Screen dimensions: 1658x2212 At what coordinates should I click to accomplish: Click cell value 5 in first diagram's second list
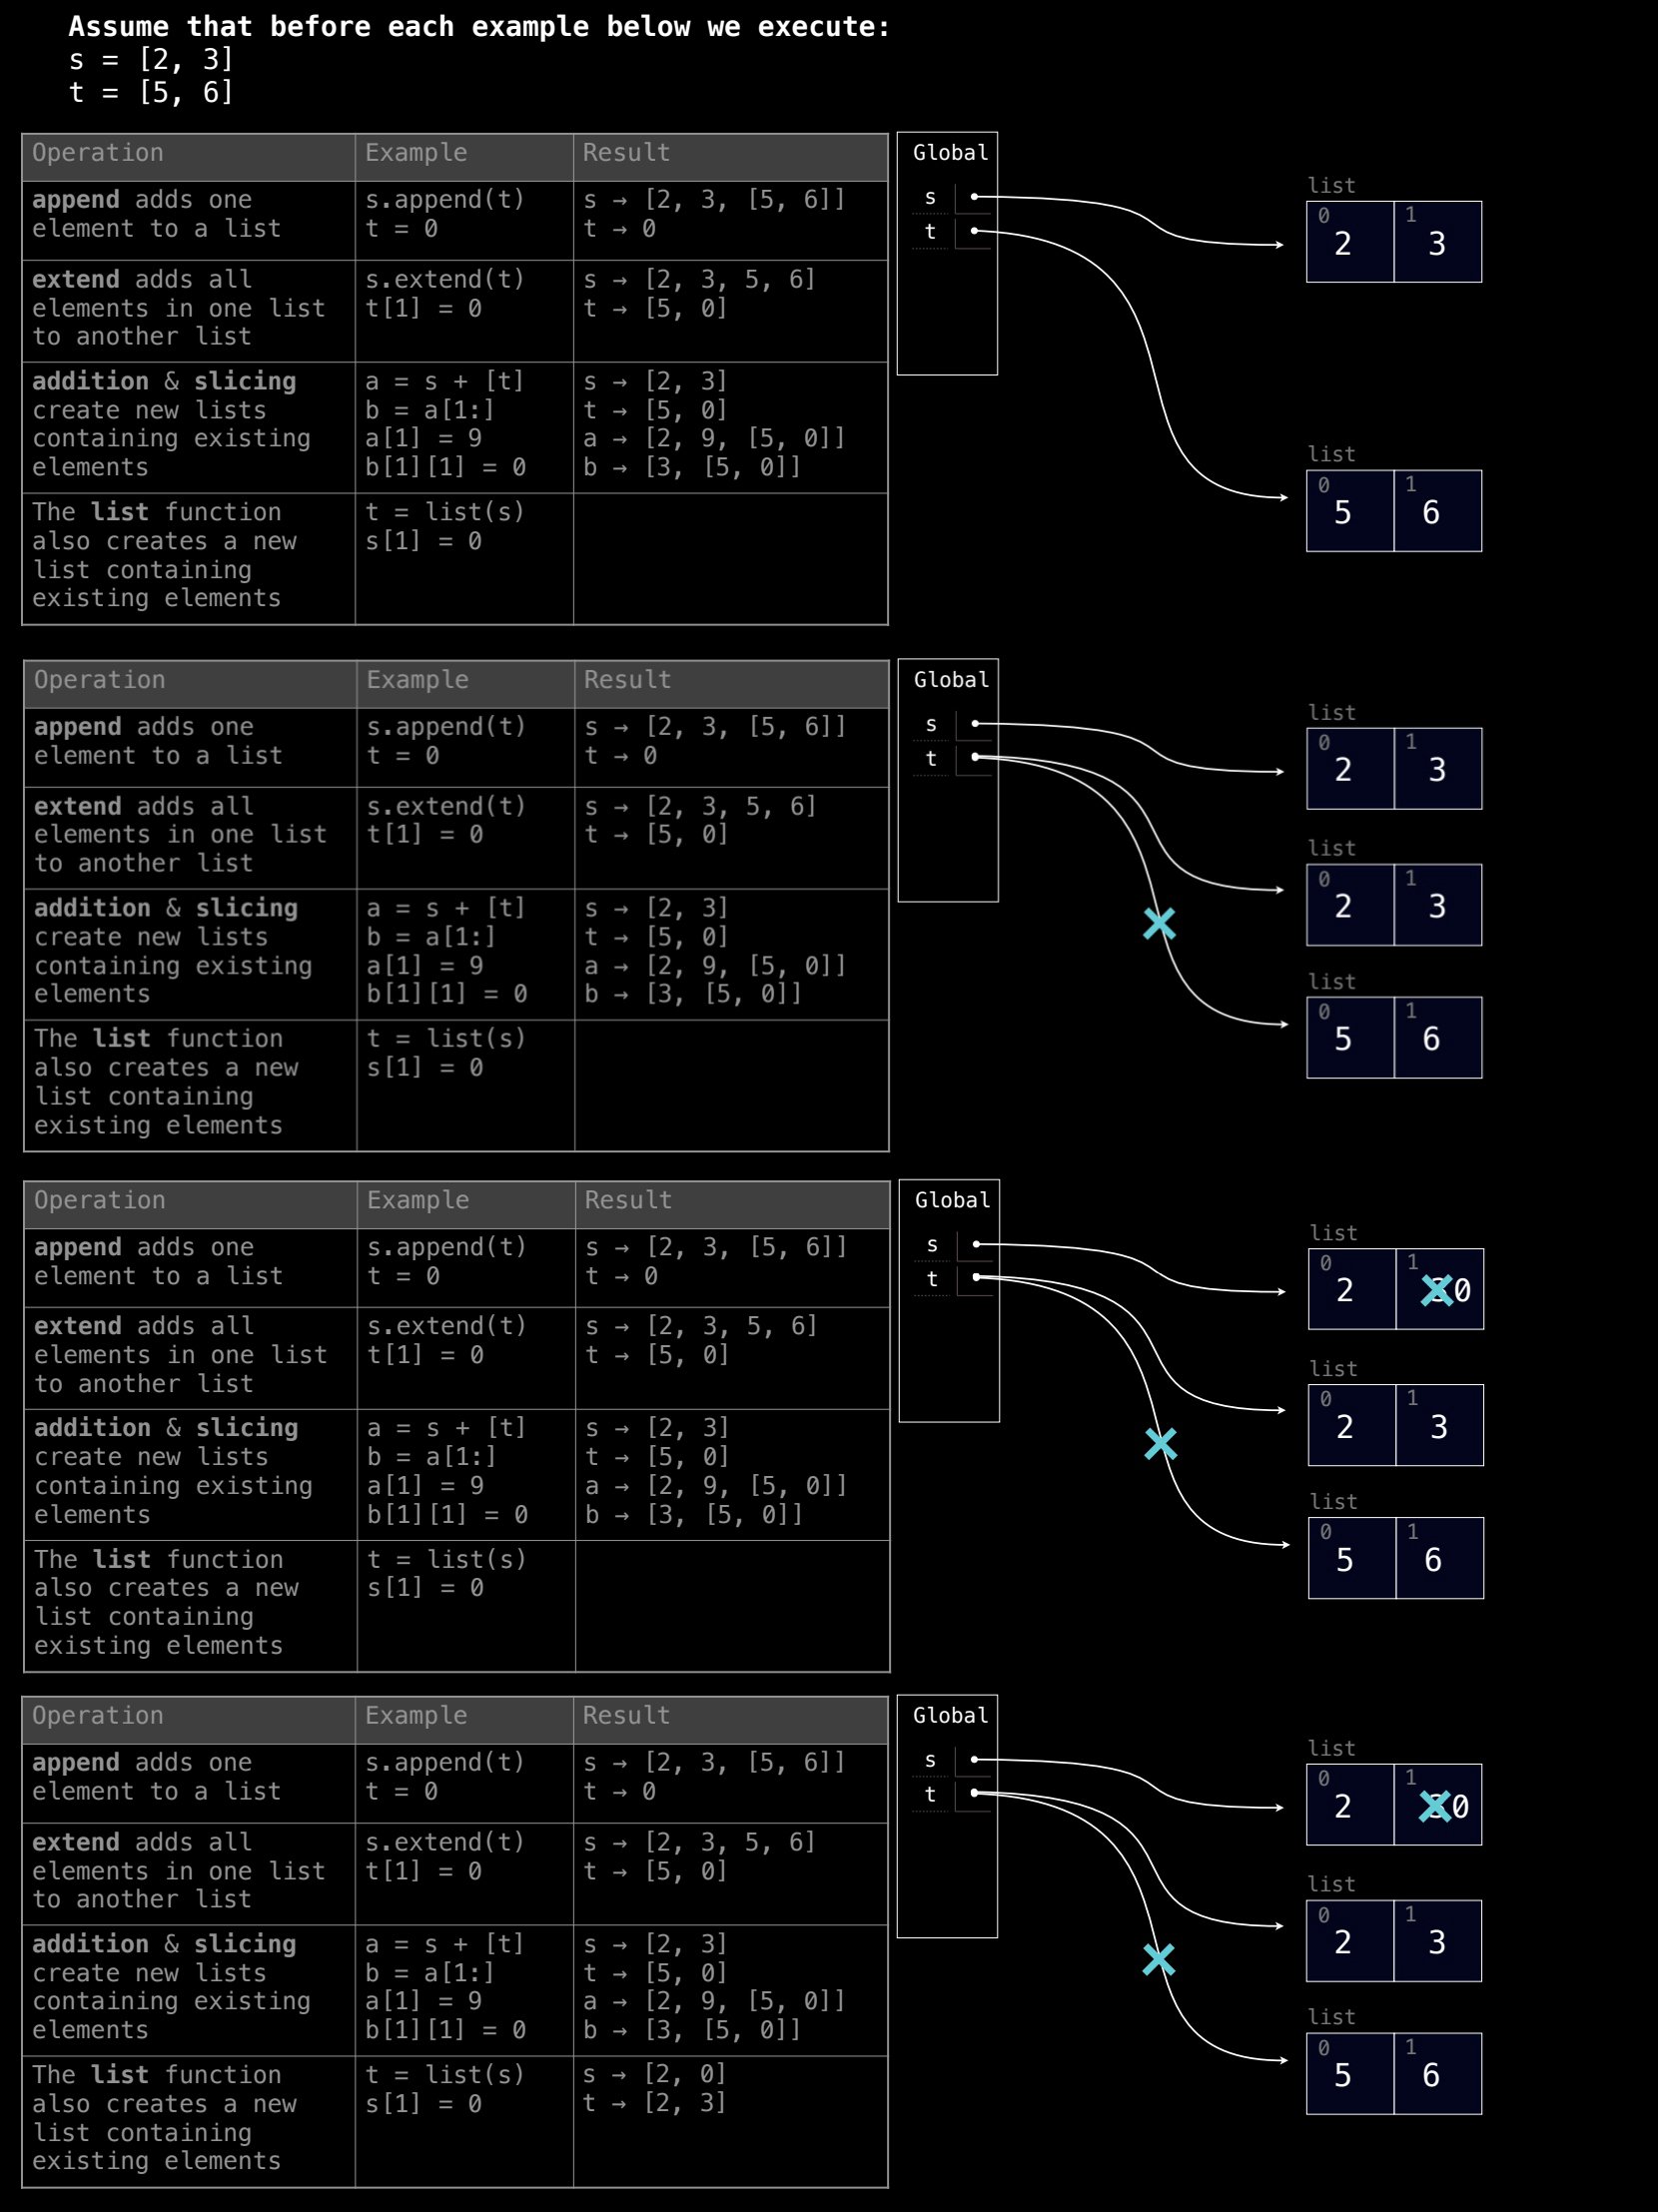pos(1343,513)
